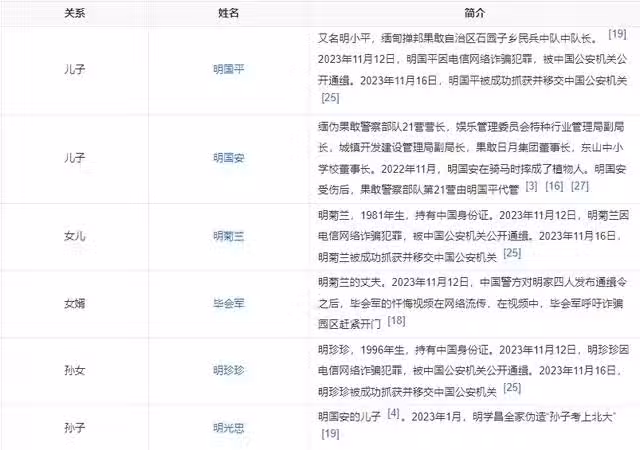Select the 女婿 relation cell

(74, 302)
